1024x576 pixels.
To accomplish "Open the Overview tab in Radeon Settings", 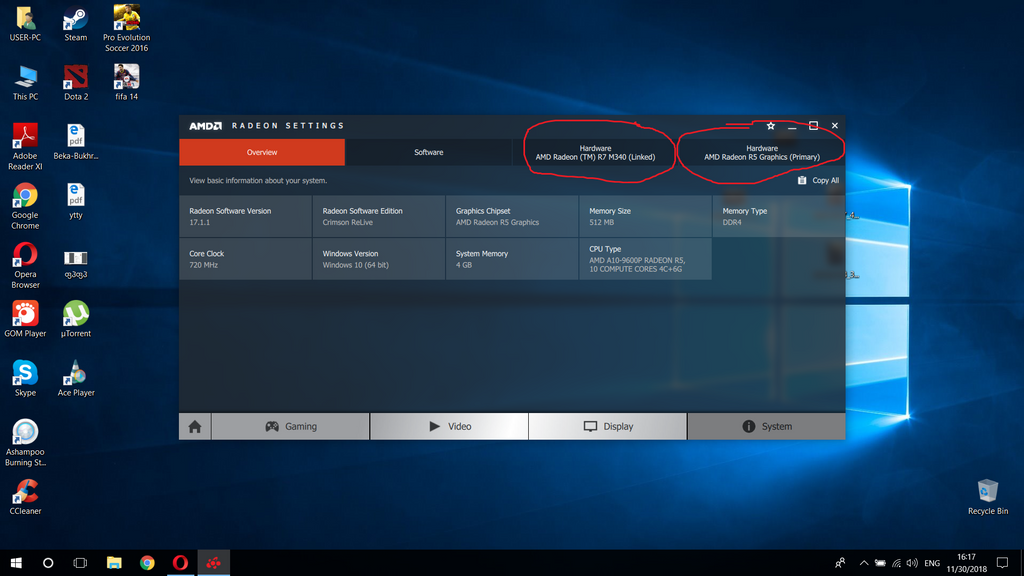I will [x=262, y=152].
